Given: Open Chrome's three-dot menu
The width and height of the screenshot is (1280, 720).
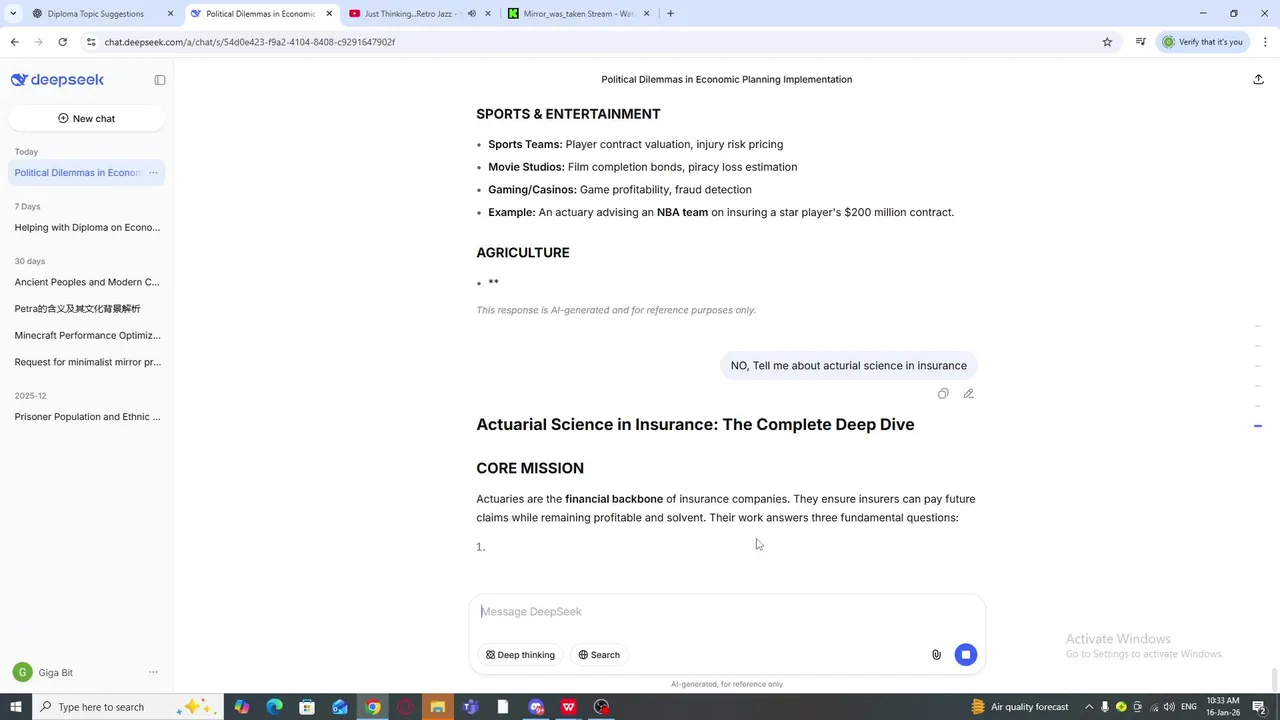Looking at the screenshot, I should click(1265, 42).
